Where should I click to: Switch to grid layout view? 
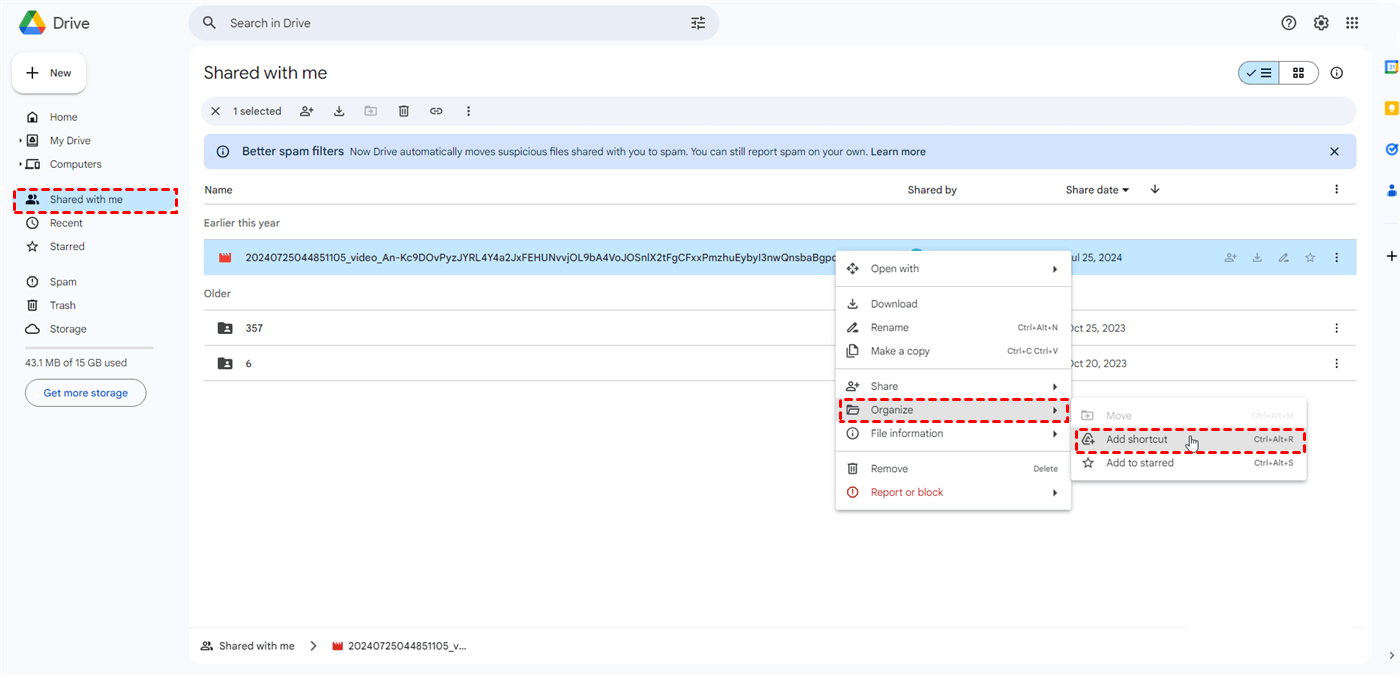1298,73
